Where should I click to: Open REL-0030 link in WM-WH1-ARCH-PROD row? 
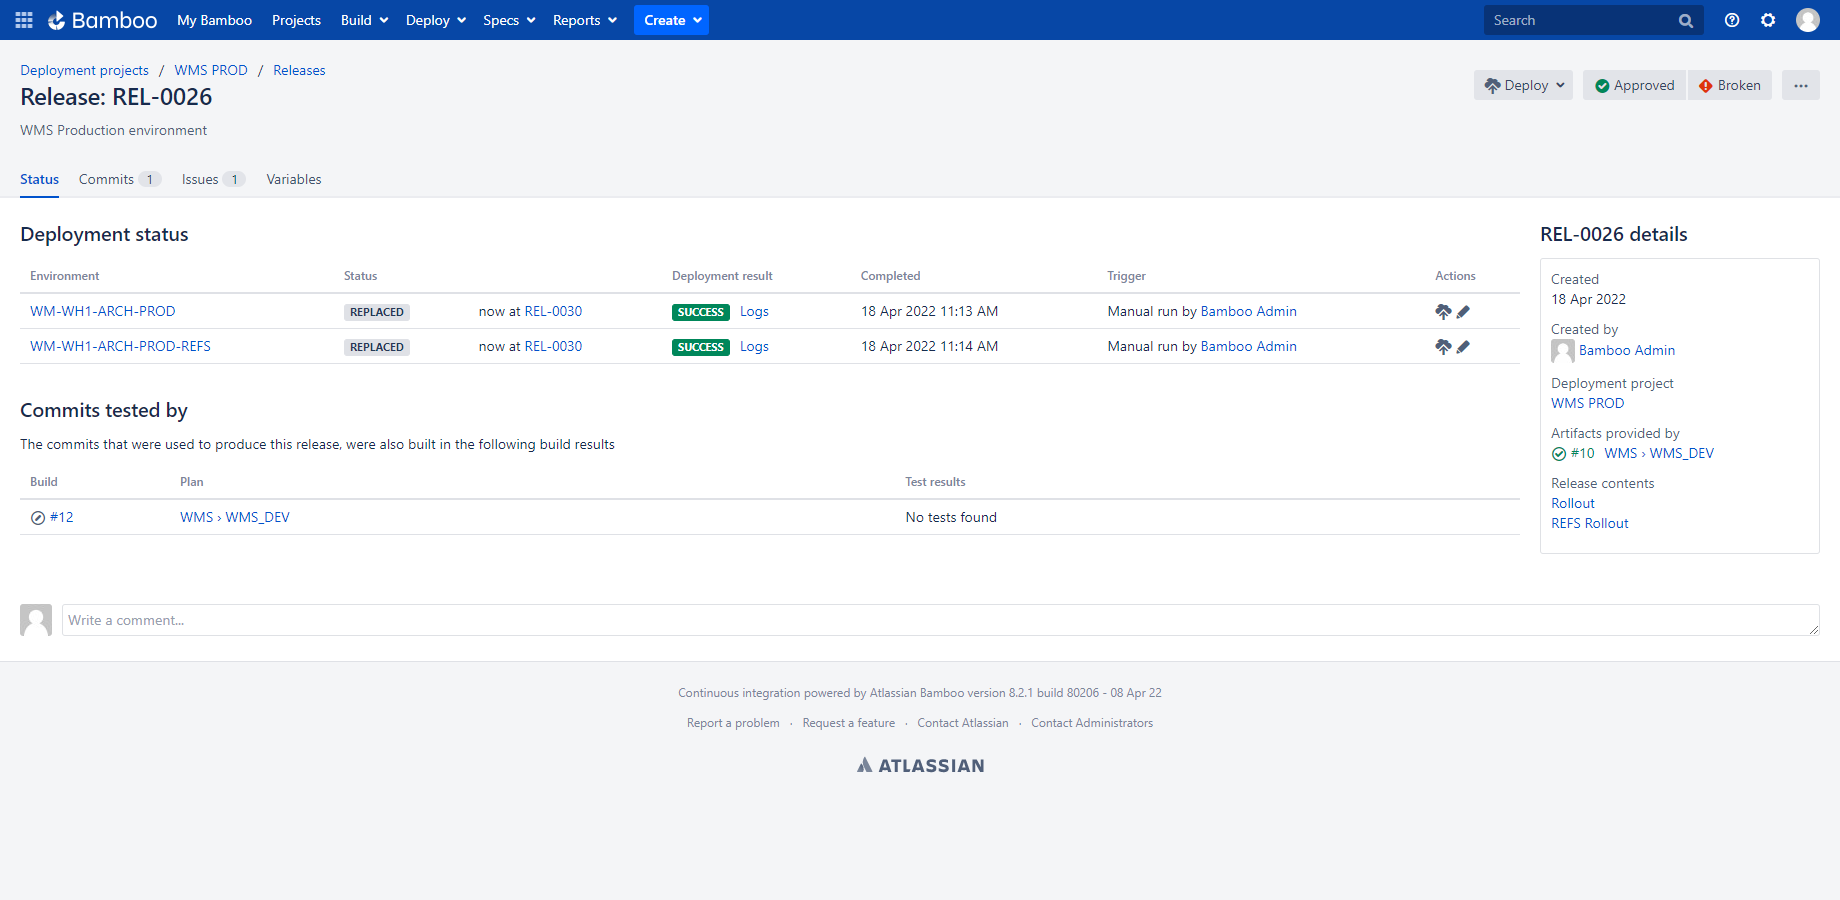tap(553, 312)
